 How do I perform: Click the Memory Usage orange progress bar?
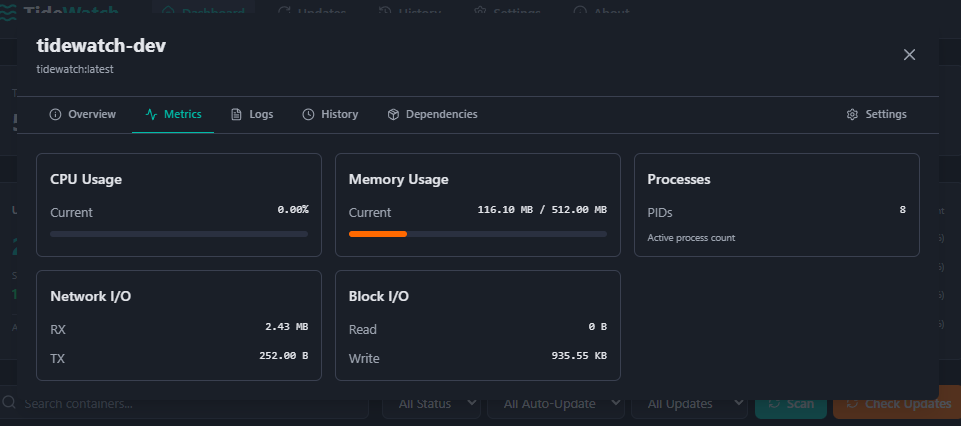(378, 234)
